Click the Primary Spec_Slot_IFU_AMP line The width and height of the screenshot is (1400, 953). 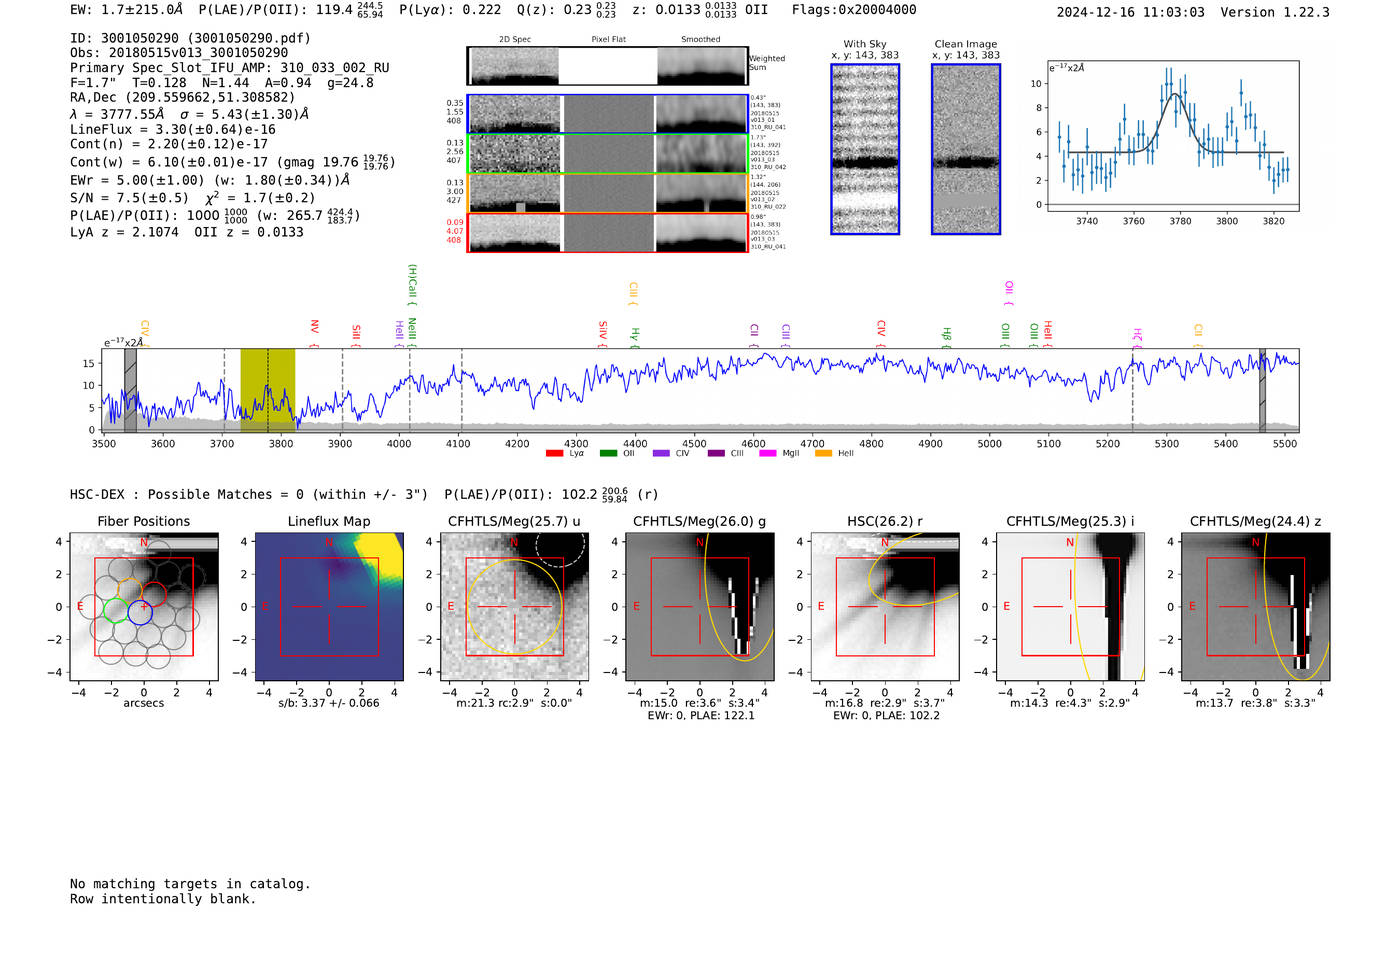click(230, 68)
